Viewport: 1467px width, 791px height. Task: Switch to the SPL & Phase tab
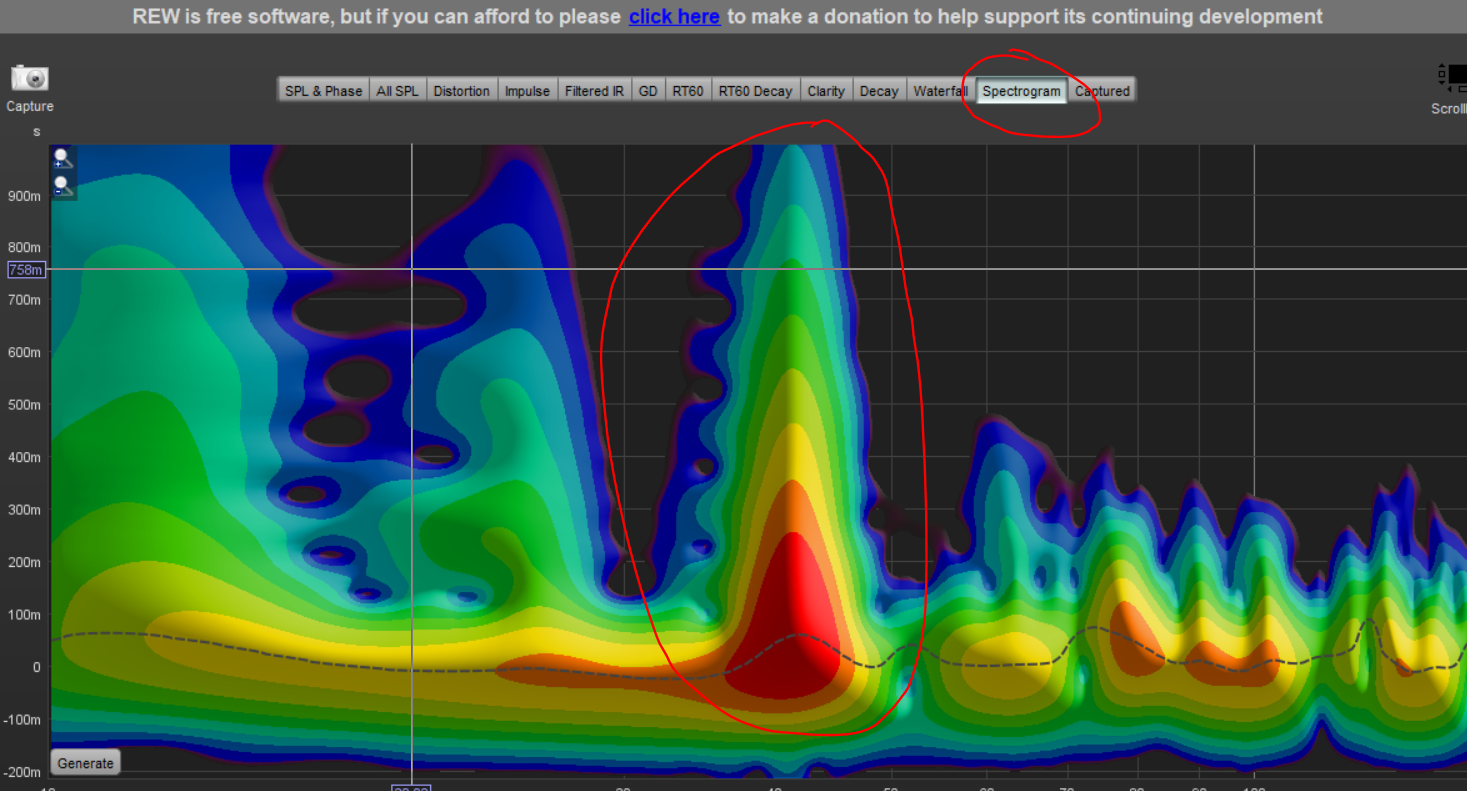click(x=323, y=91)
